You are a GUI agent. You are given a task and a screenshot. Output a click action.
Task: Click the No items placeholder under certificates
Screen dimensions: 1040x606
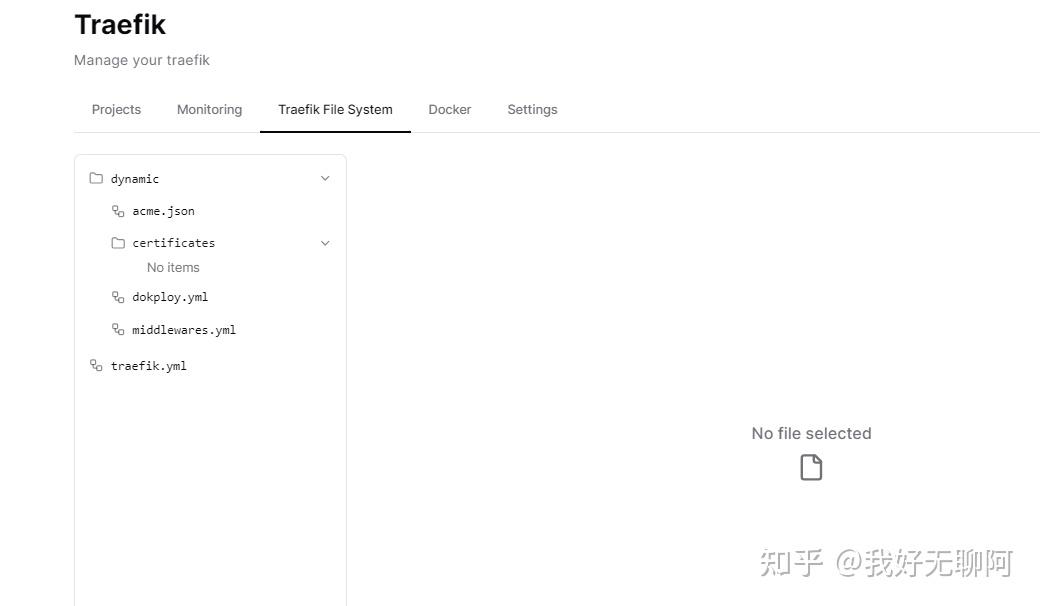tap(173, 267)
